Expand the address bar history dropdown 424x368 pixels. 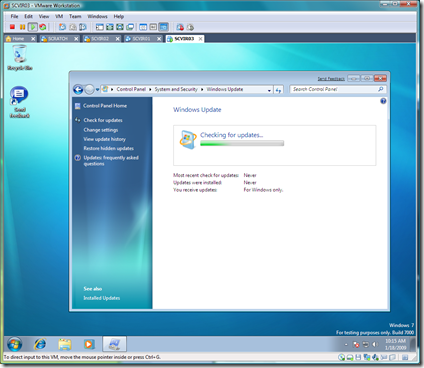coord(269,90)
